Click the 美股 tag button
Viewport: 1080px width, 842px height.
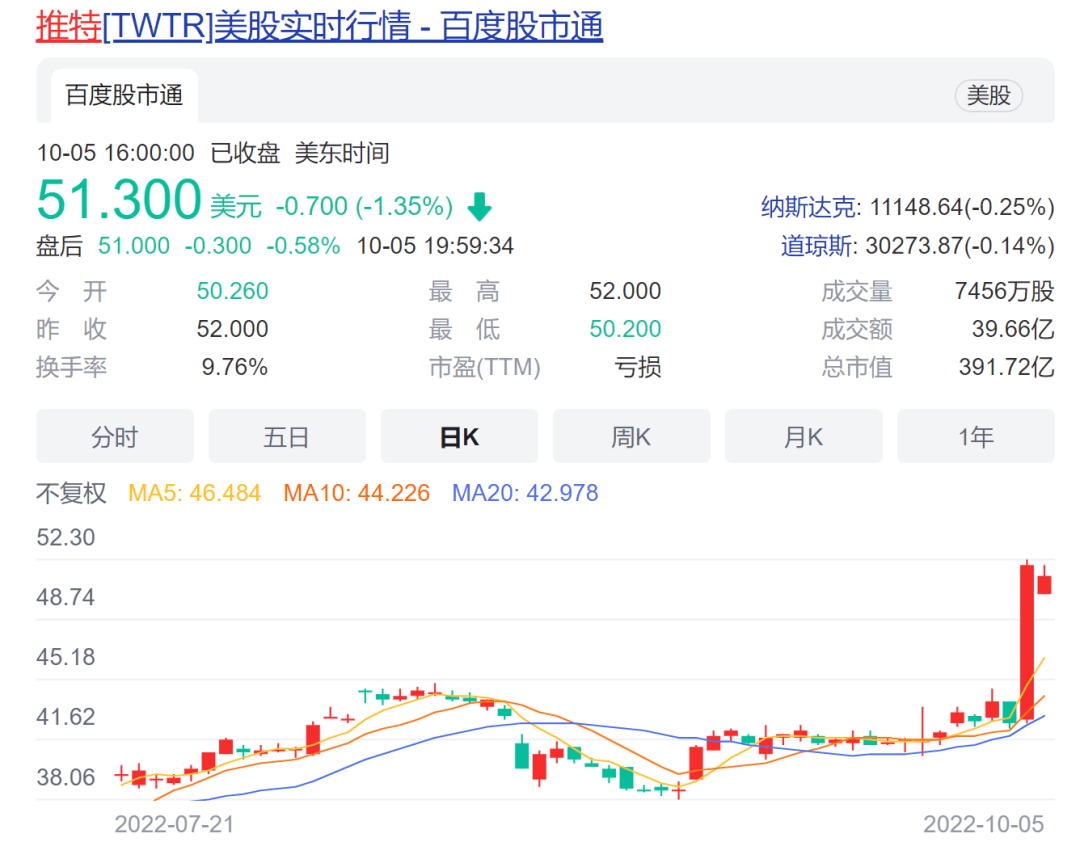tap(988, 95)
